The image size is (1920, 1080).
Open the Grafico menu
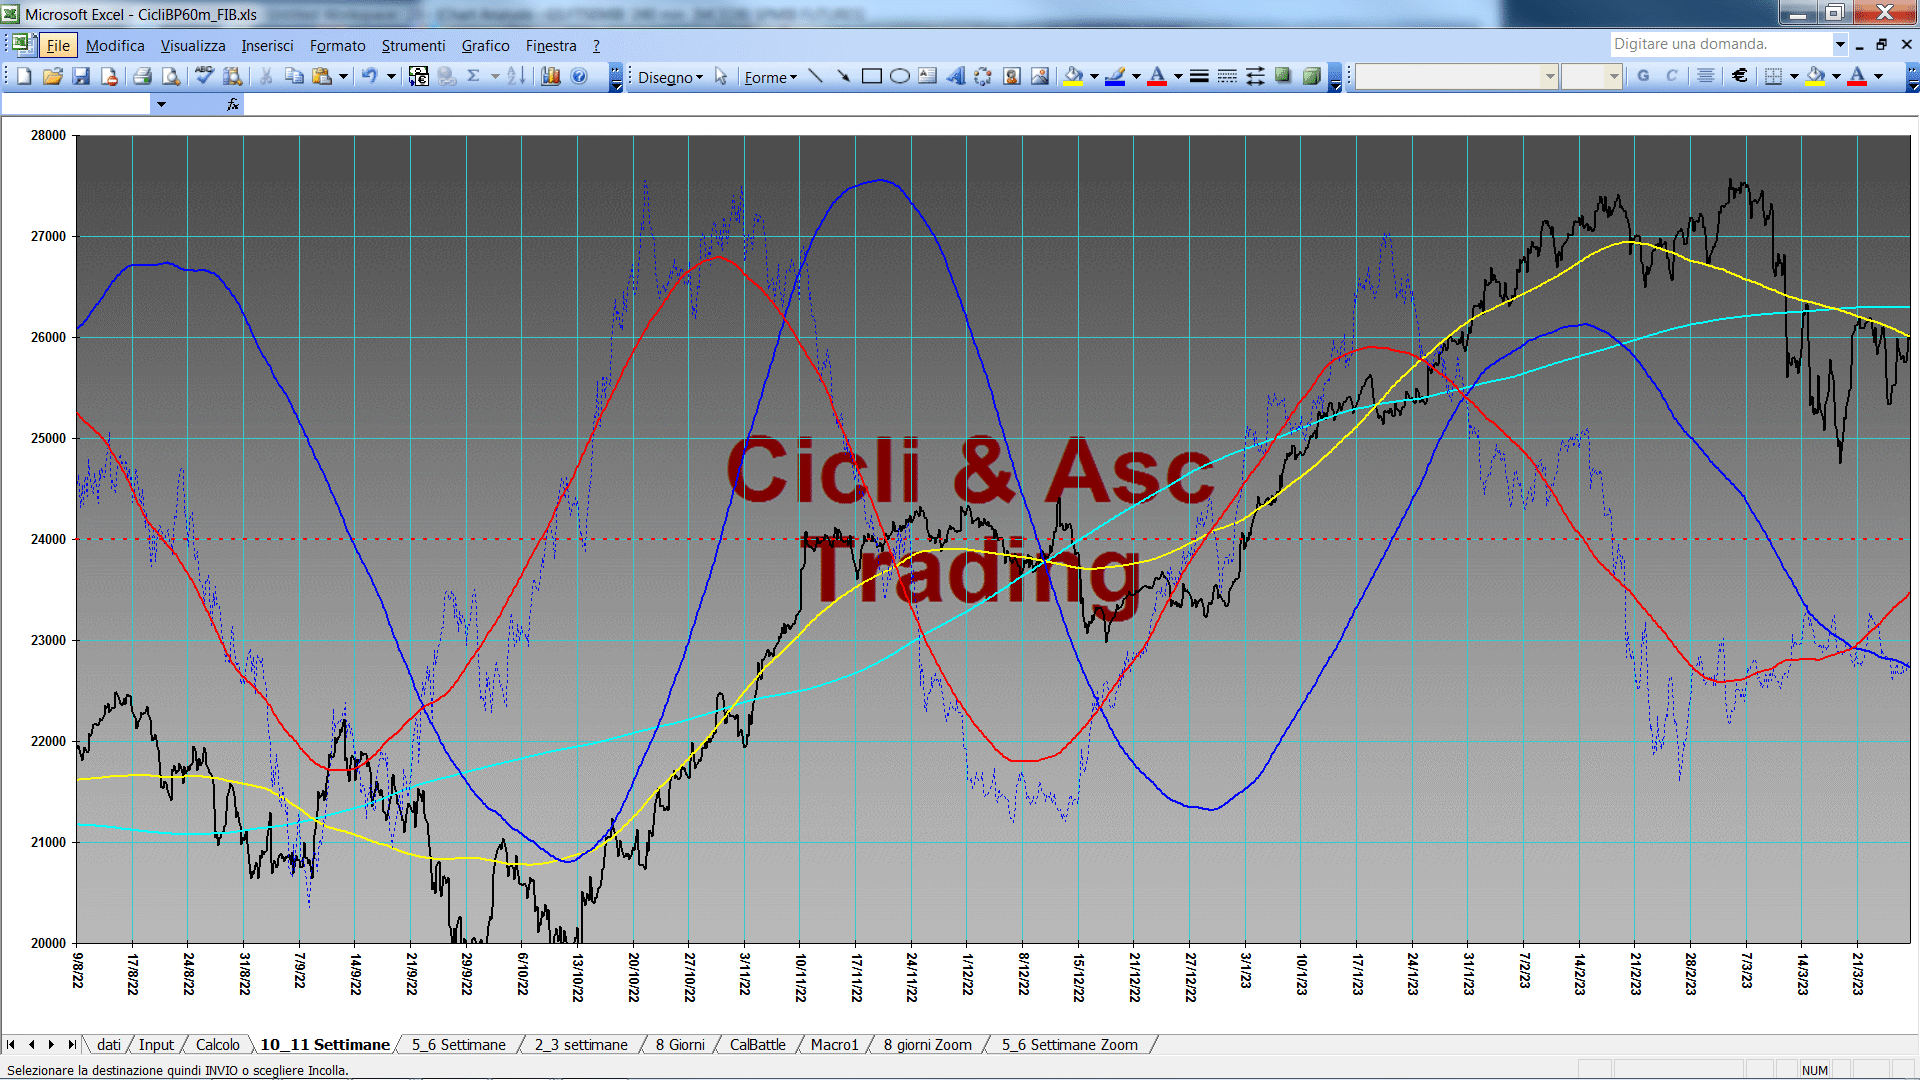485,45
